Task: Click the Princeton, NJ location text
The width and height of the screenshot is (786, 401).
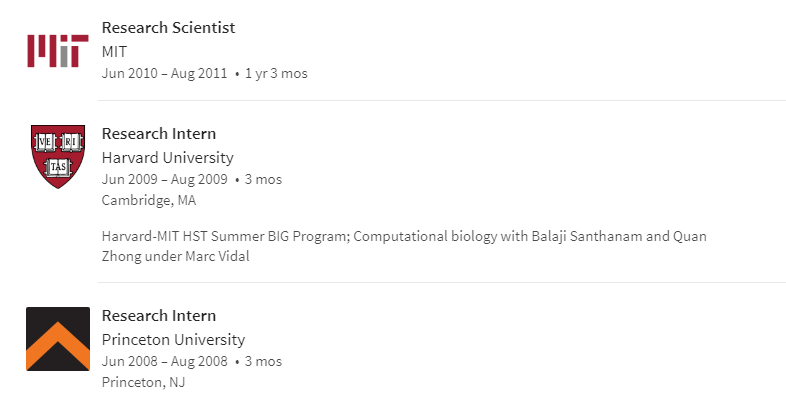Action: [x=143, y=382]
